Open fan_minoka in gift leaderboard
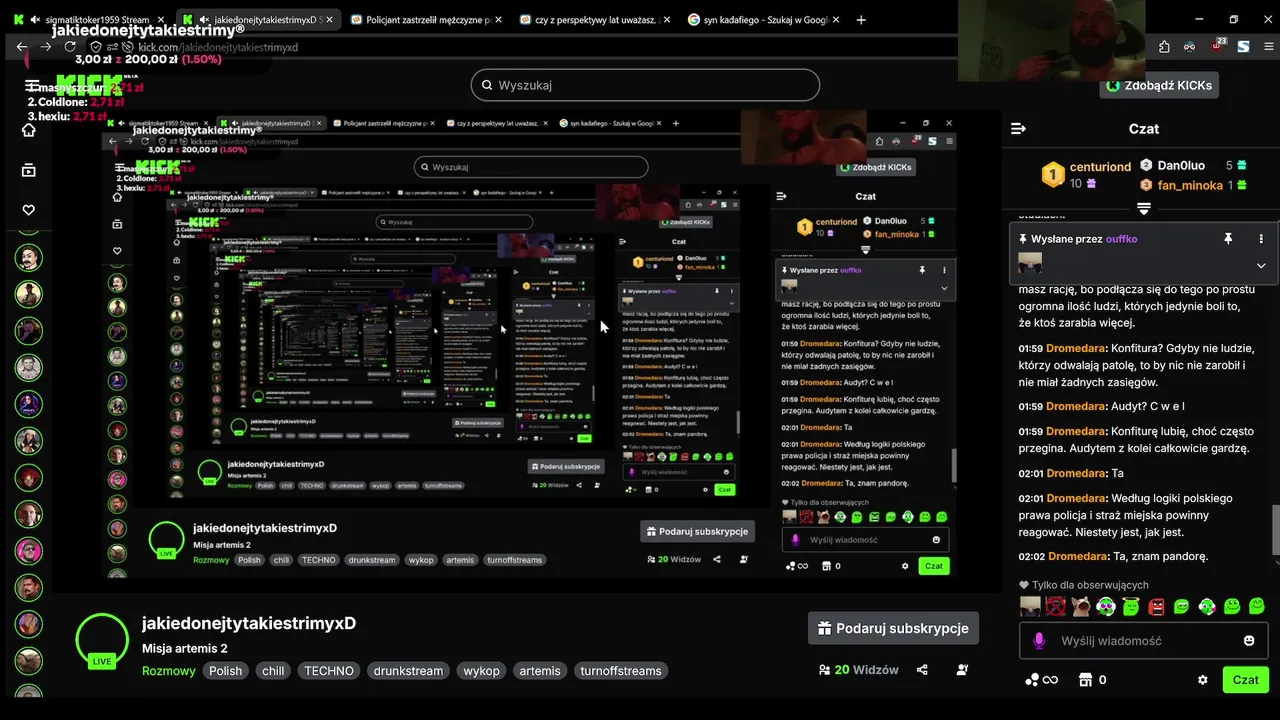Viewport: 1280px width, 720px height. point(1190,185)
